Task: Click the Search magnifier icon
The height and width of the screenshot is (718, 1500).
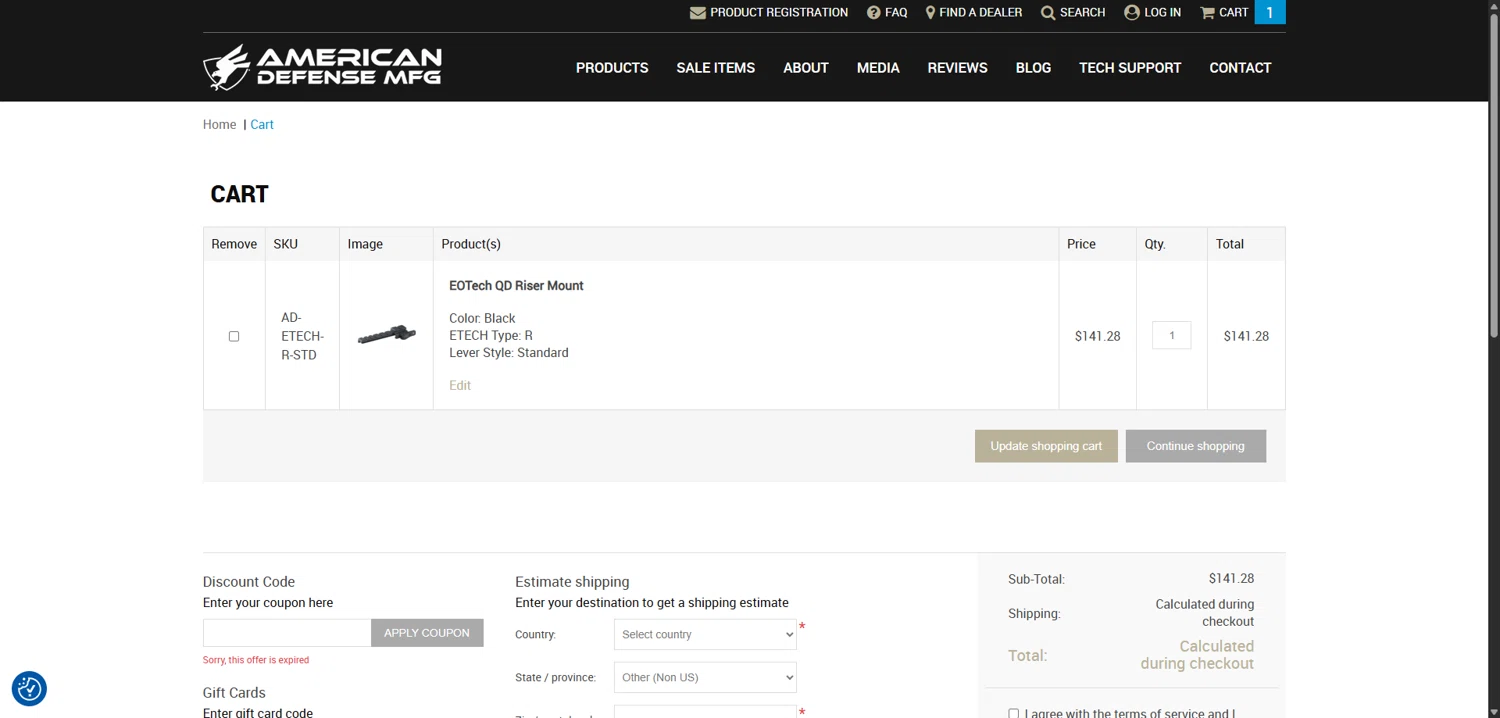Action: click(x=1048, y=13)
